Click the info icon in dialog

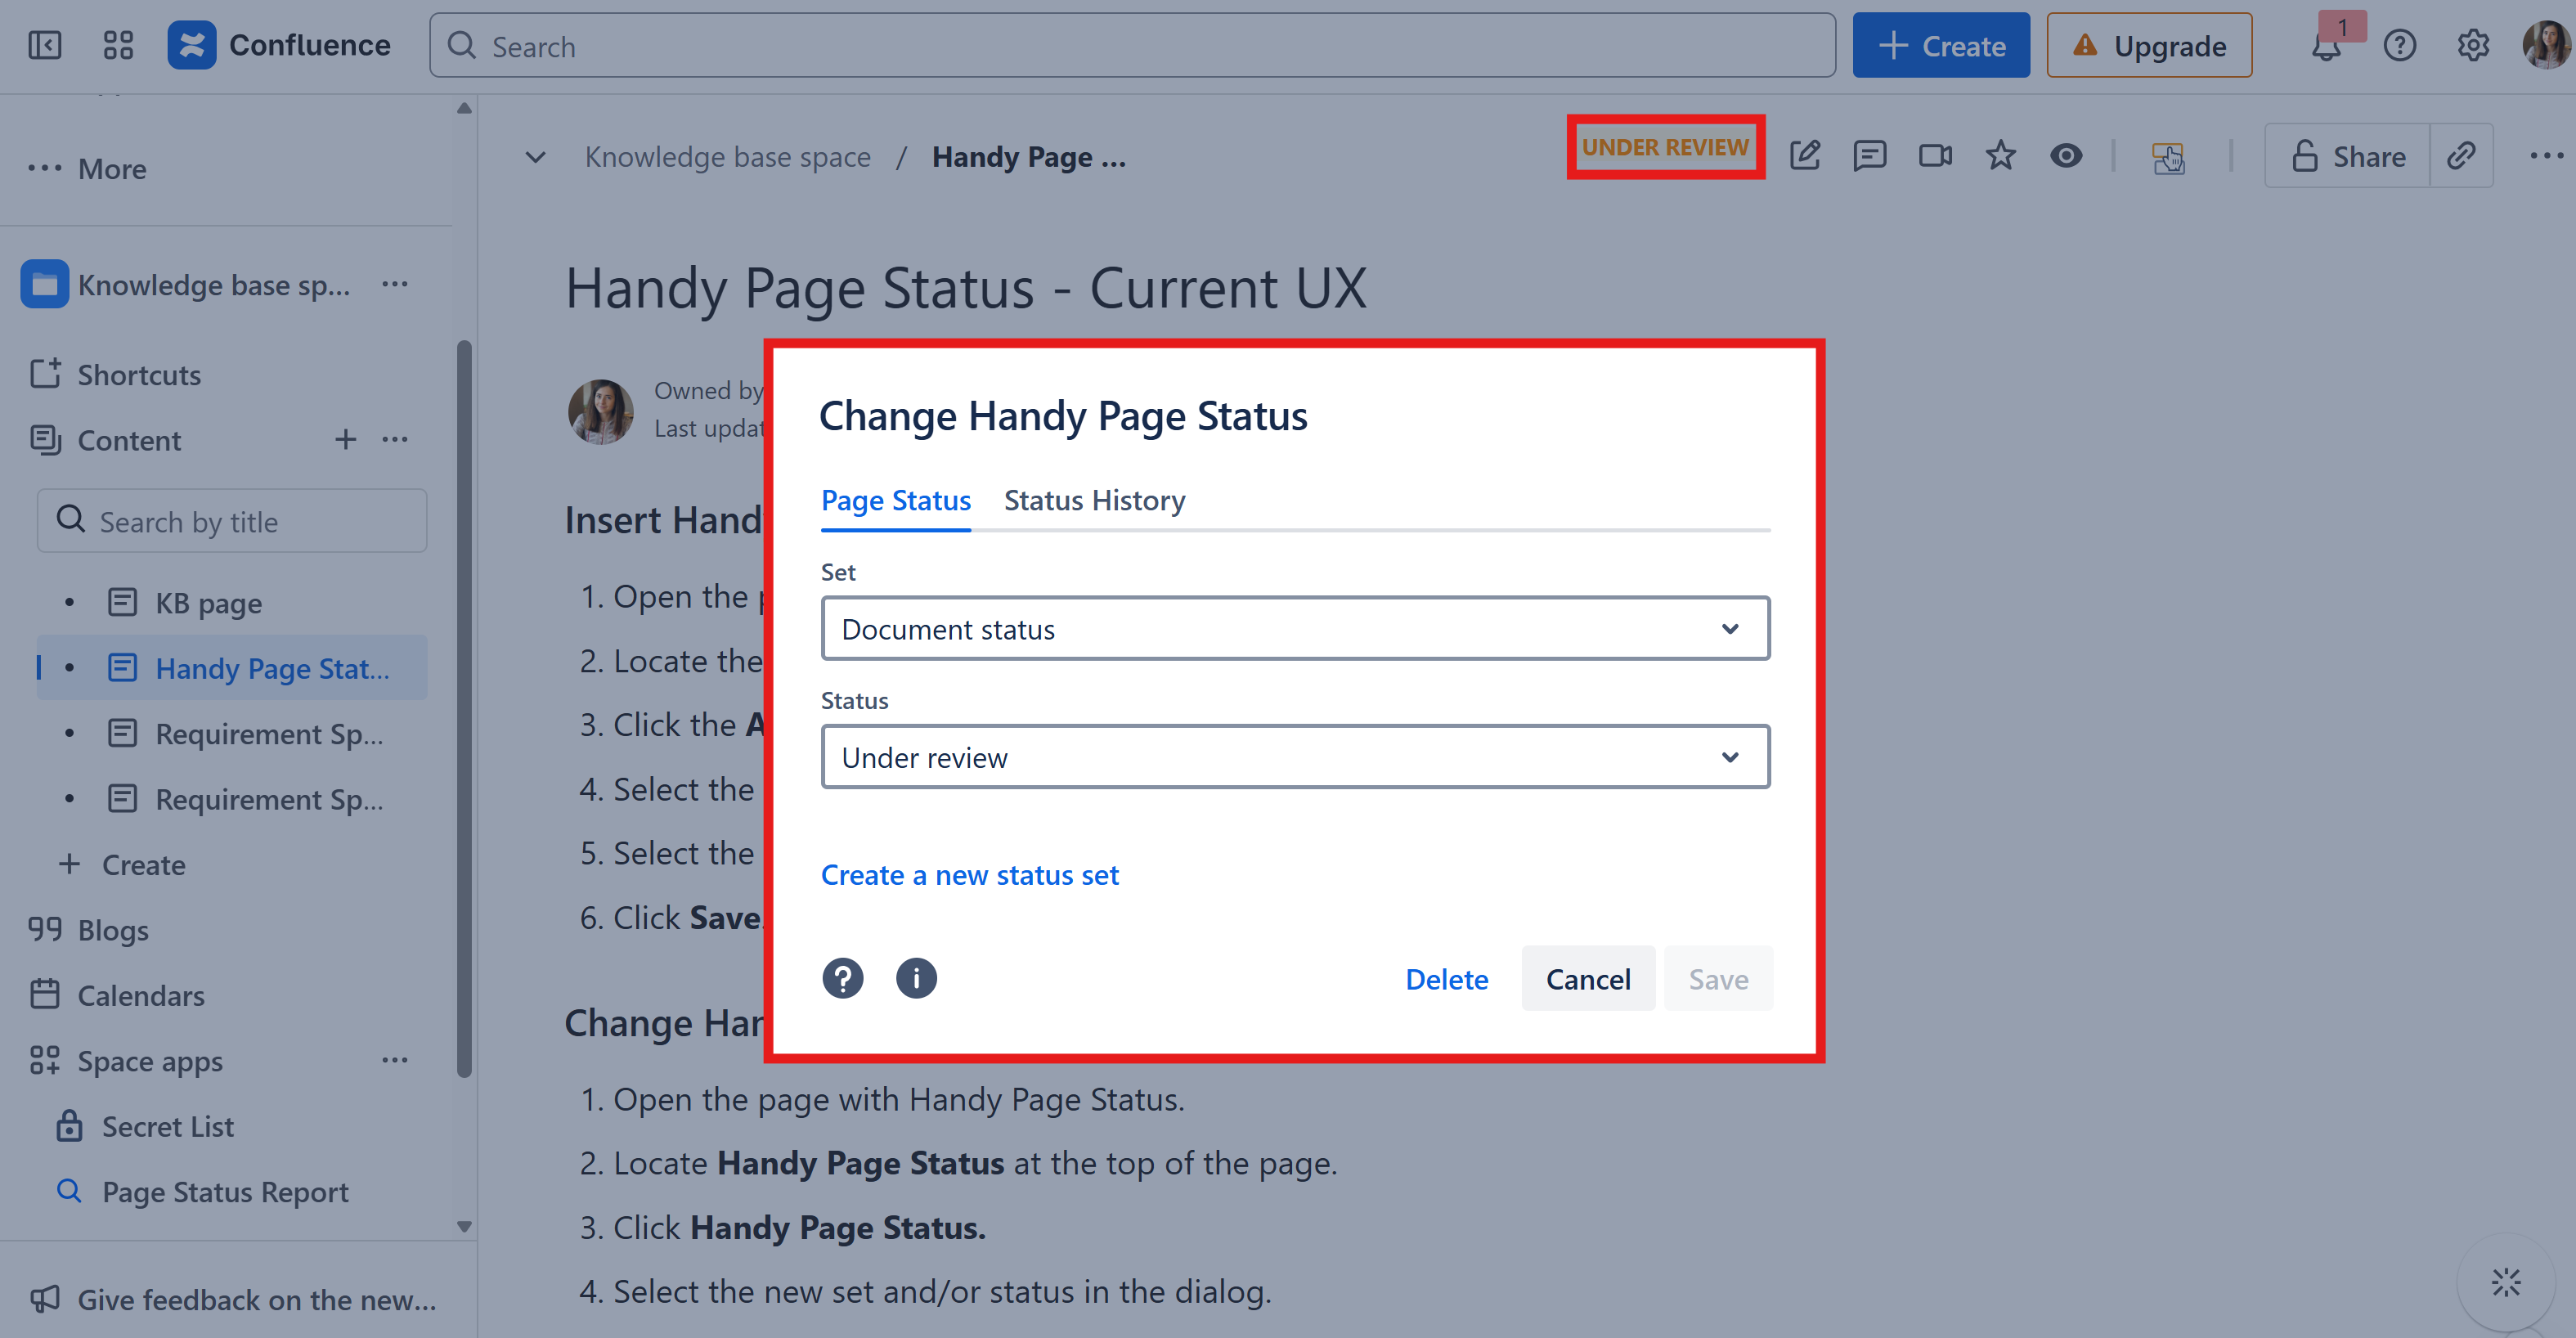pos(915,978)
